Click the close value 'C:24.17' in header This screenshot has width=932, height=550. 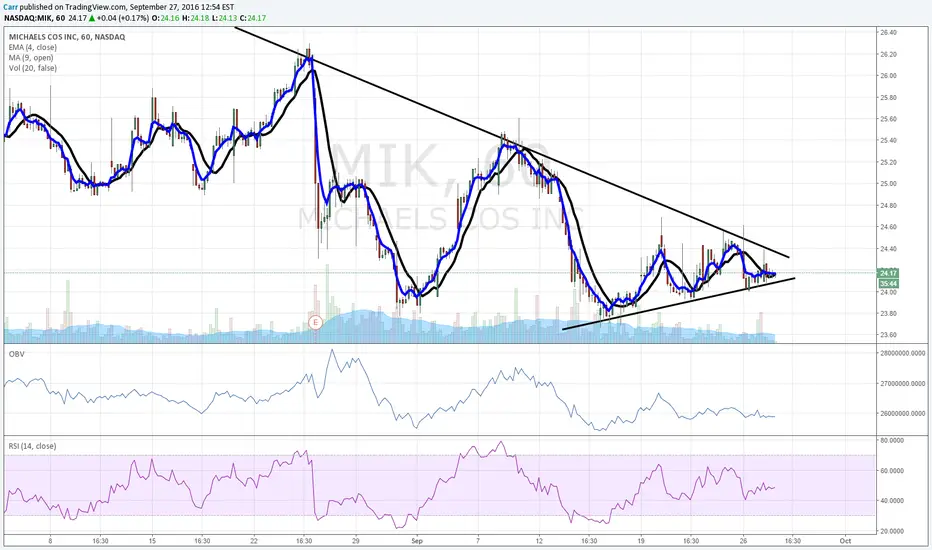coord(254,18)
